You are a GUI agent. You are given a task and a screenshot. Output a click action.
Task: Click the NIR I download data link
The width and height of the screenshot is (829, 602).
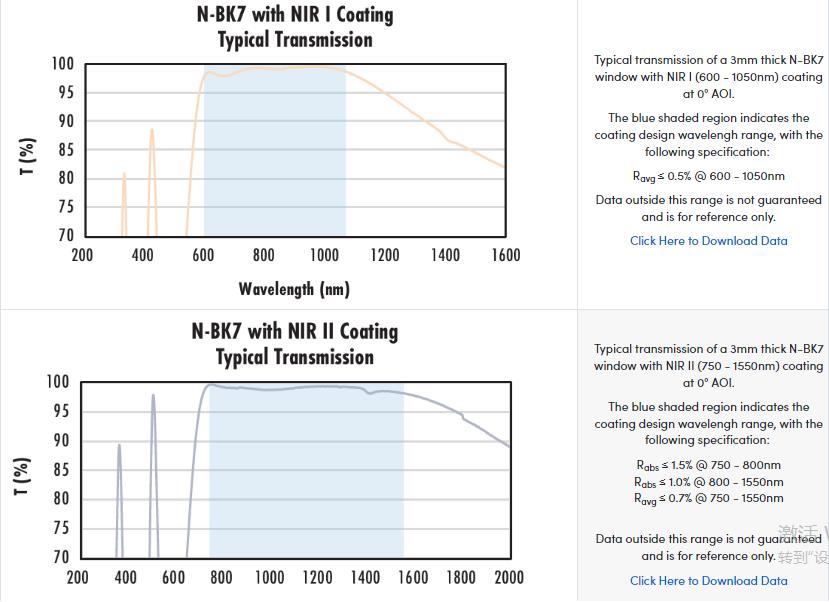coord(708,241)
